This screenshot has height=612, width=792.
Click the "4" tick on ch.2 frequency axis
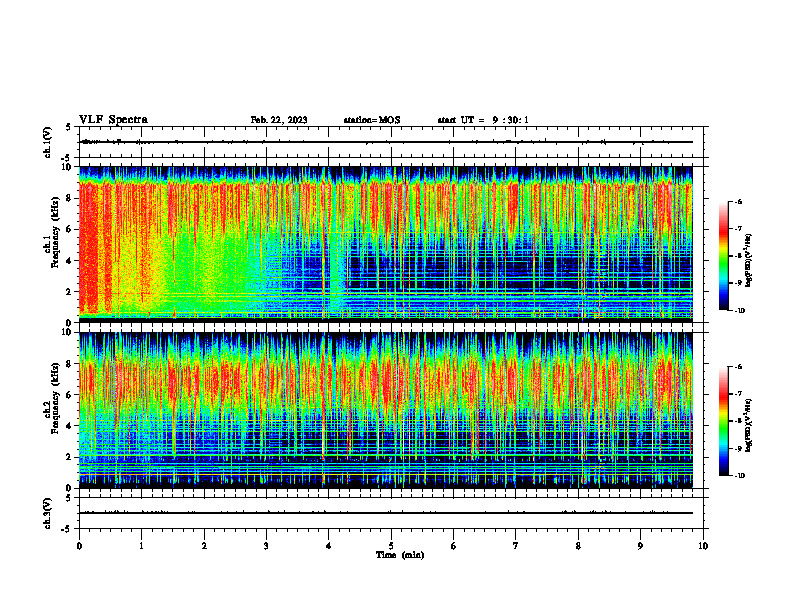tap(70, 426)
